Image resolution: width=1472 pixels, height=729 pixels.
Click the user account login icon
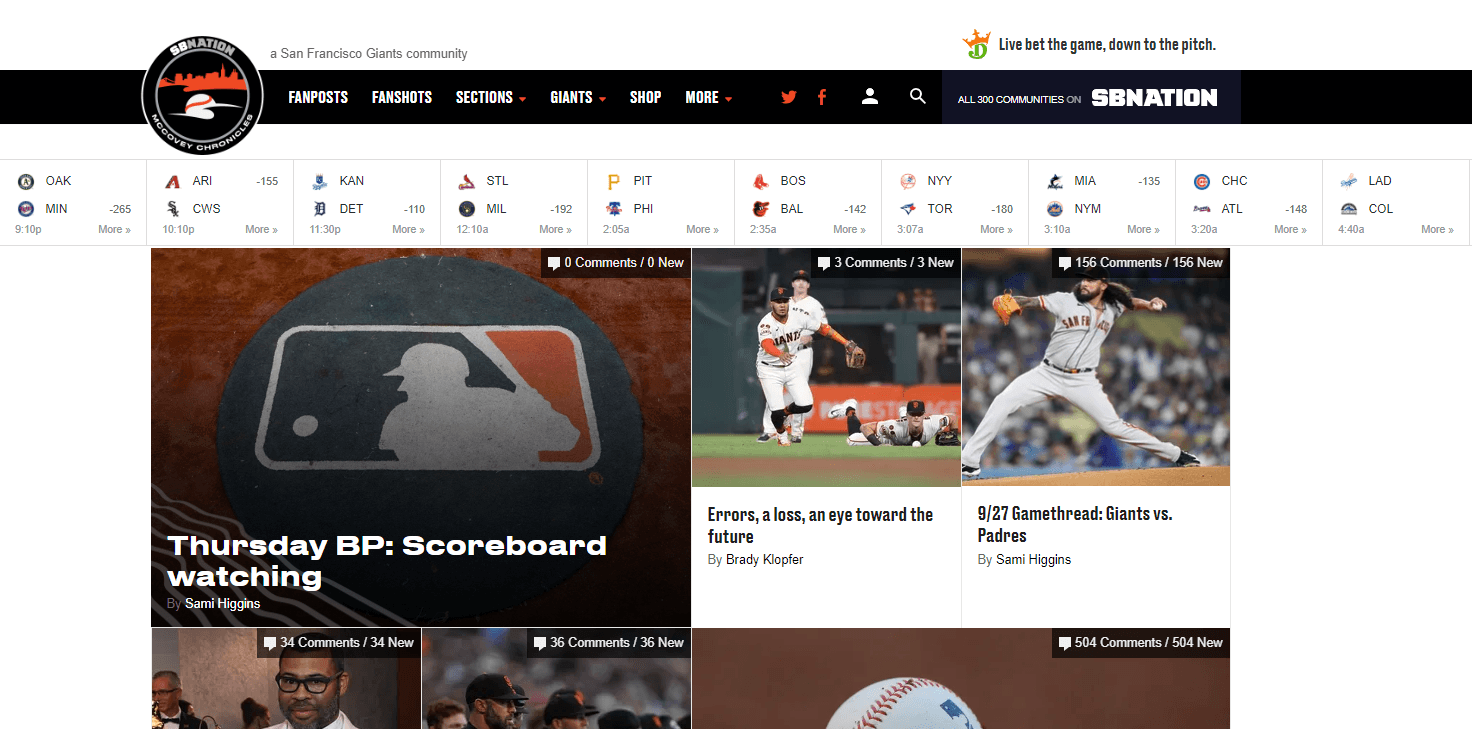click(x=870, y=96)
